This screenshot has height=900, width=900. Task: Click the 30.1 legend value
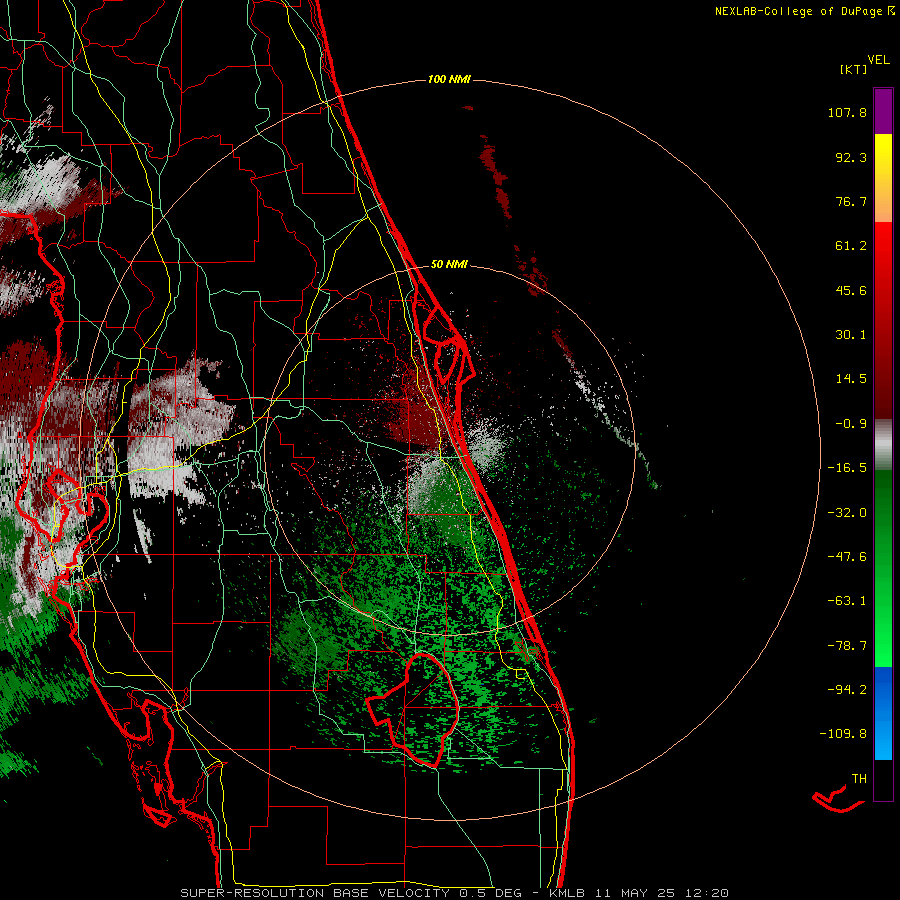[851, 335]
